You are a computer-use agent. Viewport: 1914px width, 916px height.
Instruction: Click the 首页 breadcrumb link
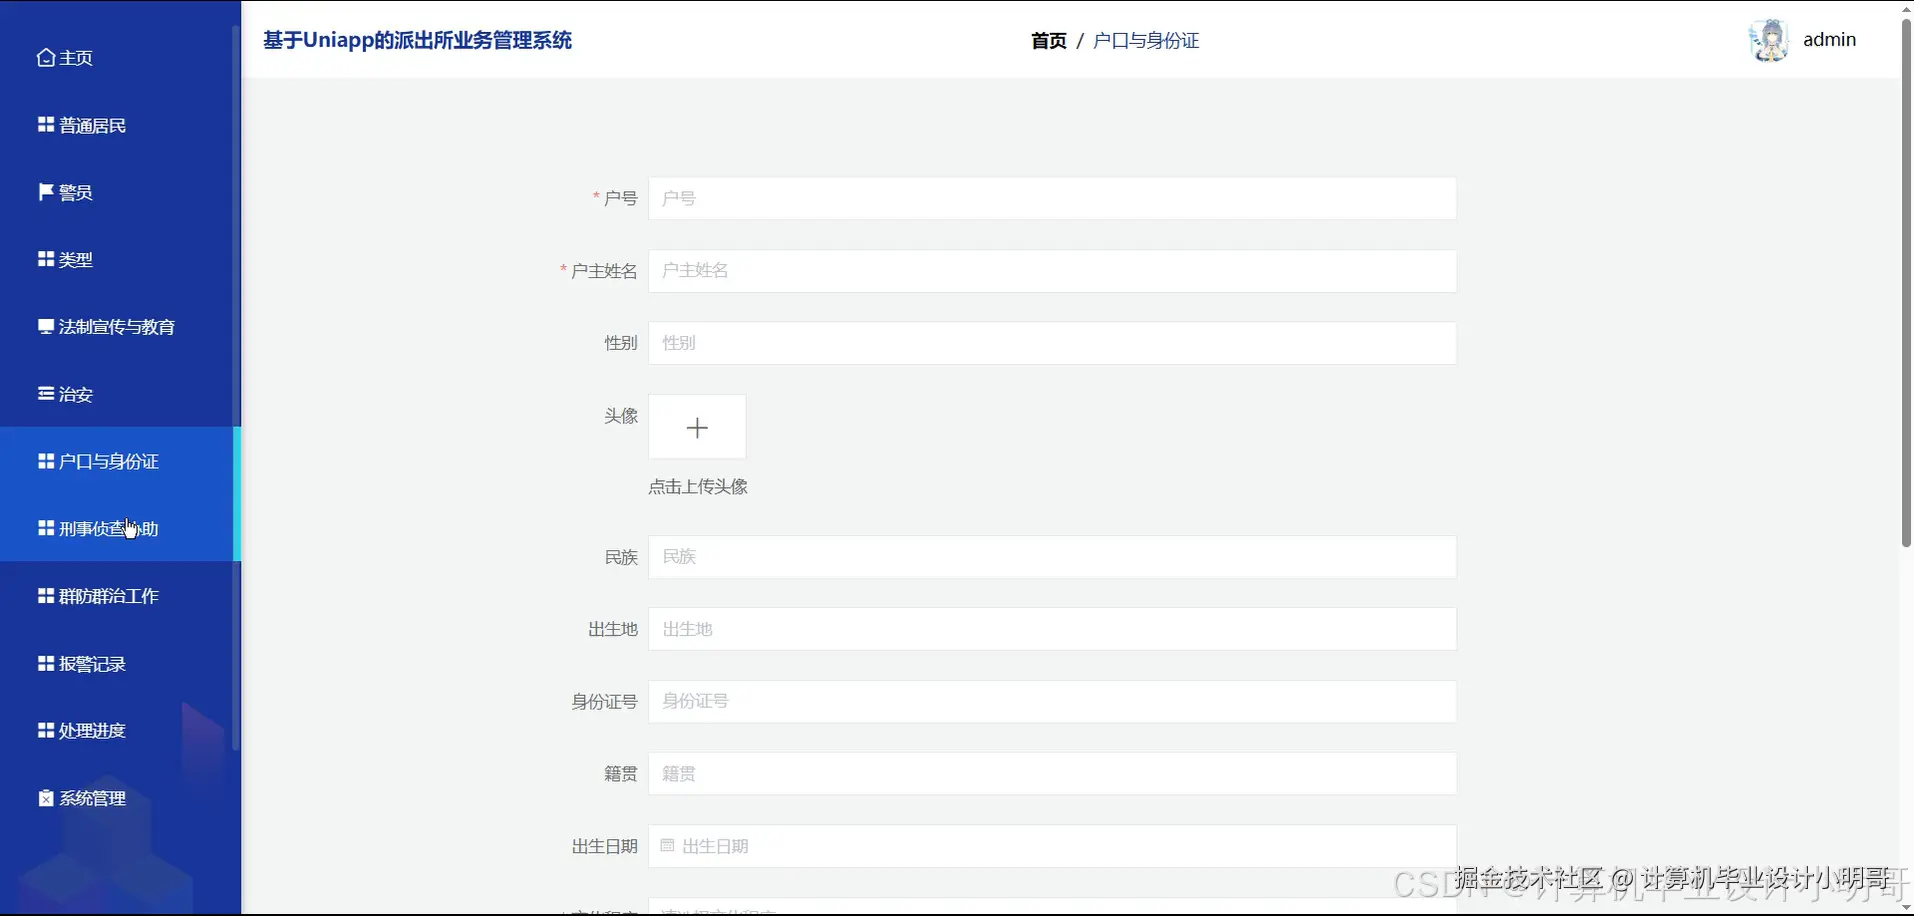[x=1047, y=41]
